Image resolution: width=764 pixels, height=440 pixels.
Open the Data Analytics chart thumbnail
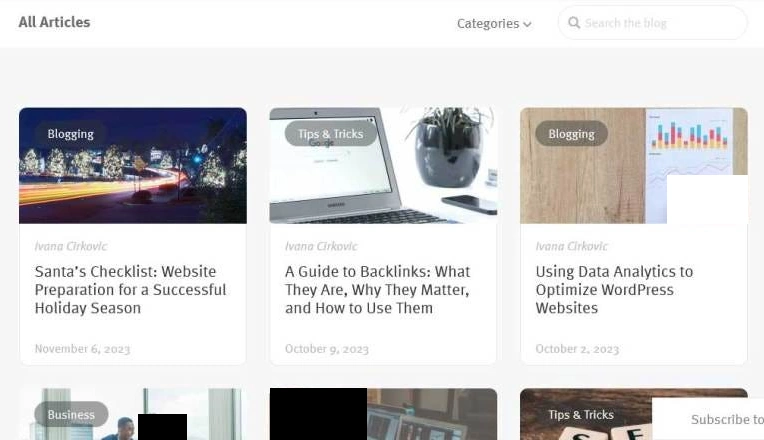coord(633,166)
